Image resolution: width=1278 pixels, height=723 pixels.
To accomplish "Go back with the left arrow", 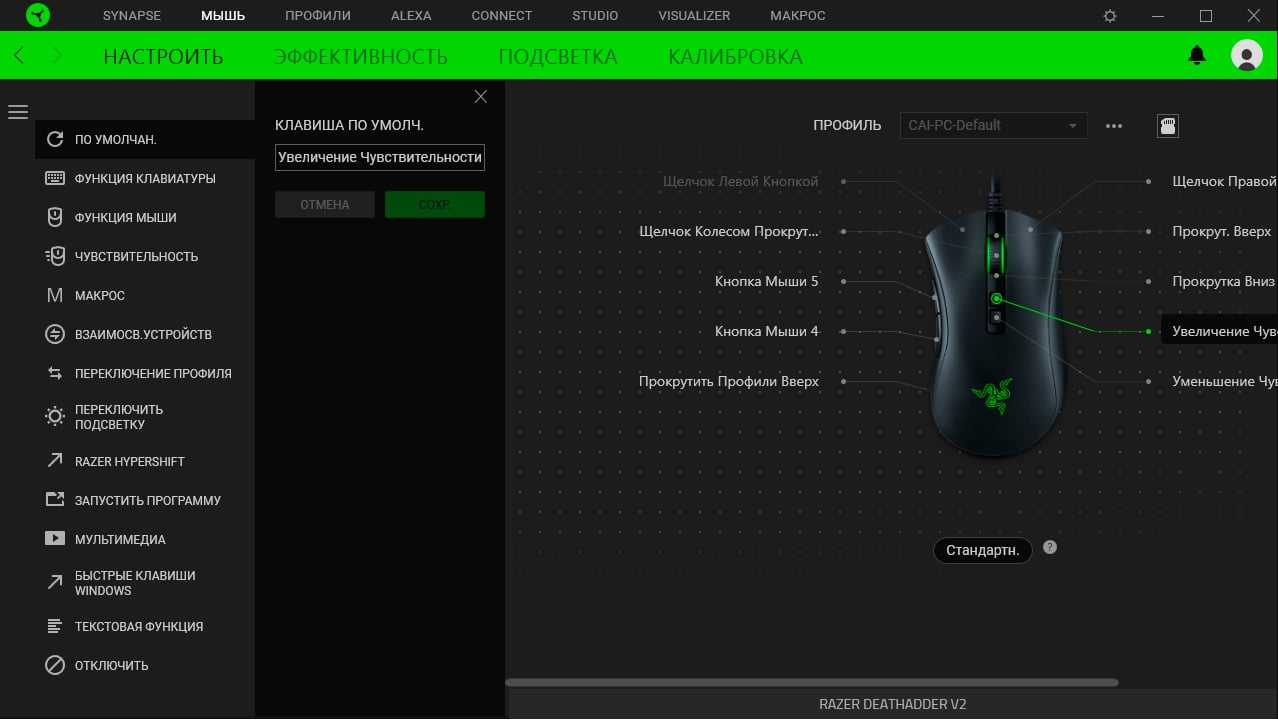I will (x=20, y=56).
